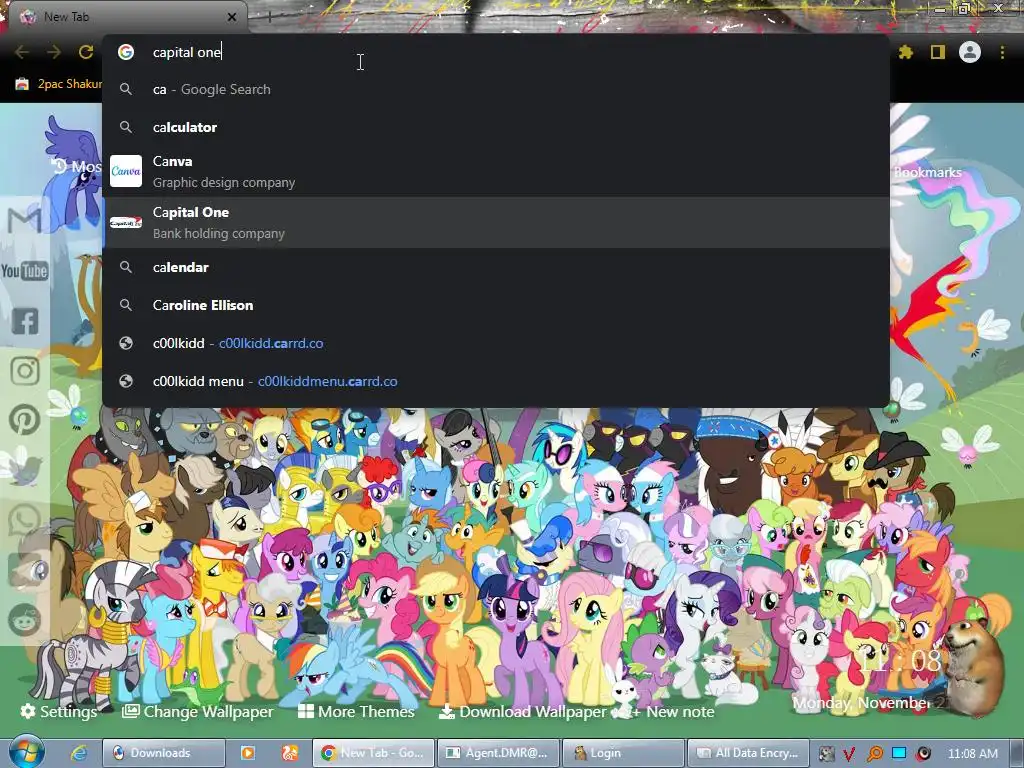Open the Reddit sidebar shortcut

pos(25,619)
